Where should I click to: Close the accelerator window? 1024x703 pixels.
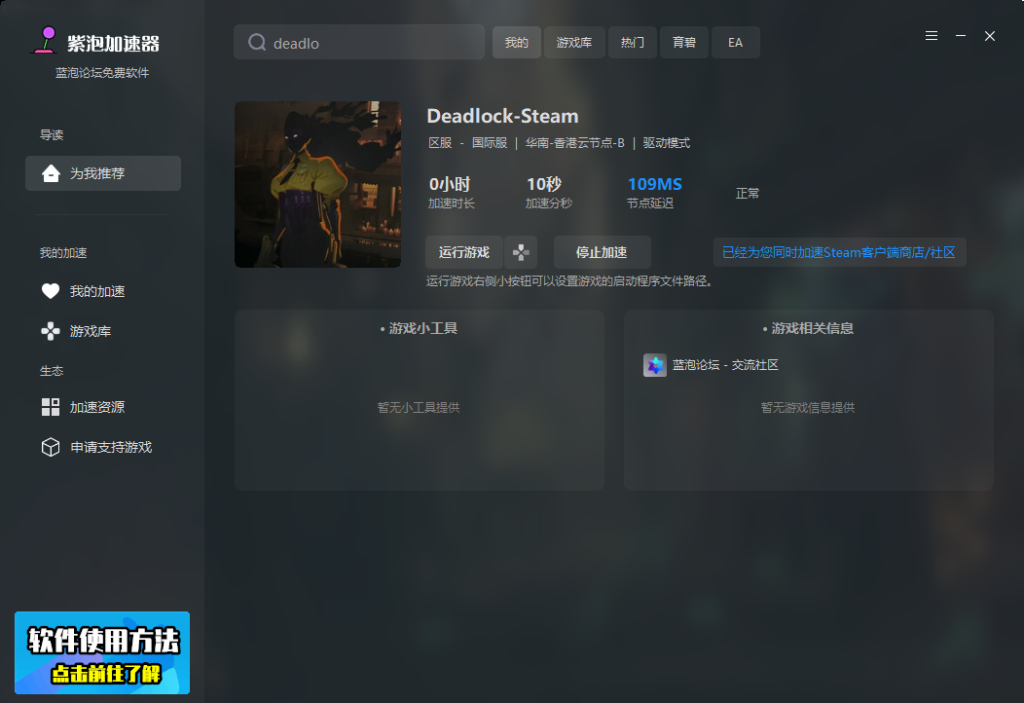pos(990,36)
